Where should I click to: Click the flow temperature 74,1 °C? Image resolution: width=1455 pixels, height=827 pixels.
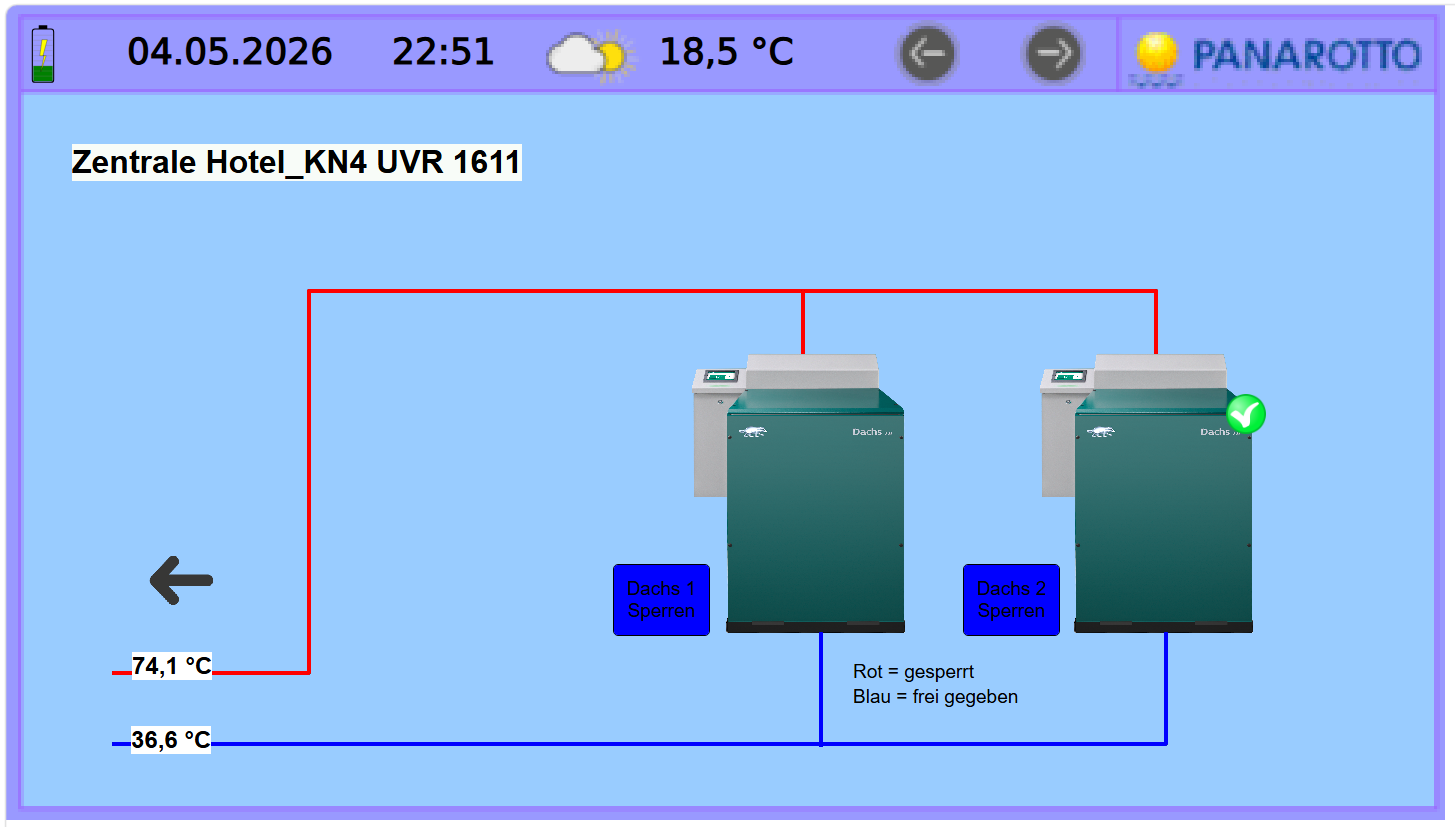[172, 666]
